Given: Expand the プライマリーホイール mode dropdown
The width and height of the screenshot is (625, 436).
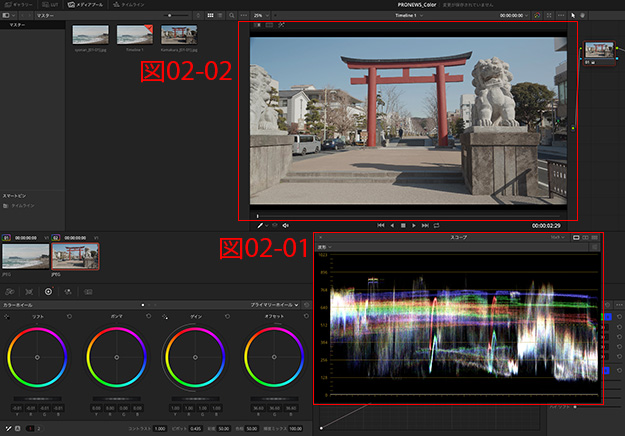Looking at the screenshot, I should pos(275,304).
